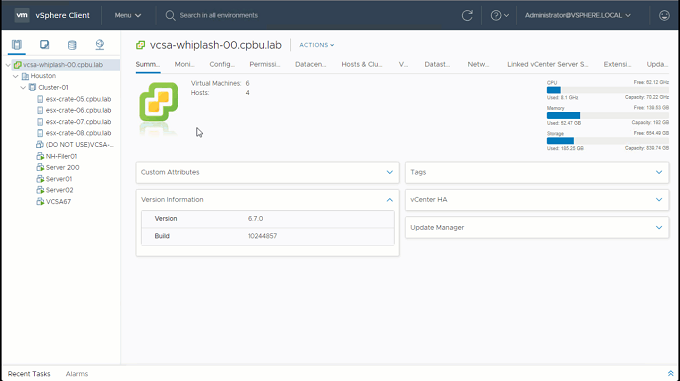Open the Hosts and Clusters inventory view
Image resolution: width=680 pixels, height=381 pixels.
[16, 45]
